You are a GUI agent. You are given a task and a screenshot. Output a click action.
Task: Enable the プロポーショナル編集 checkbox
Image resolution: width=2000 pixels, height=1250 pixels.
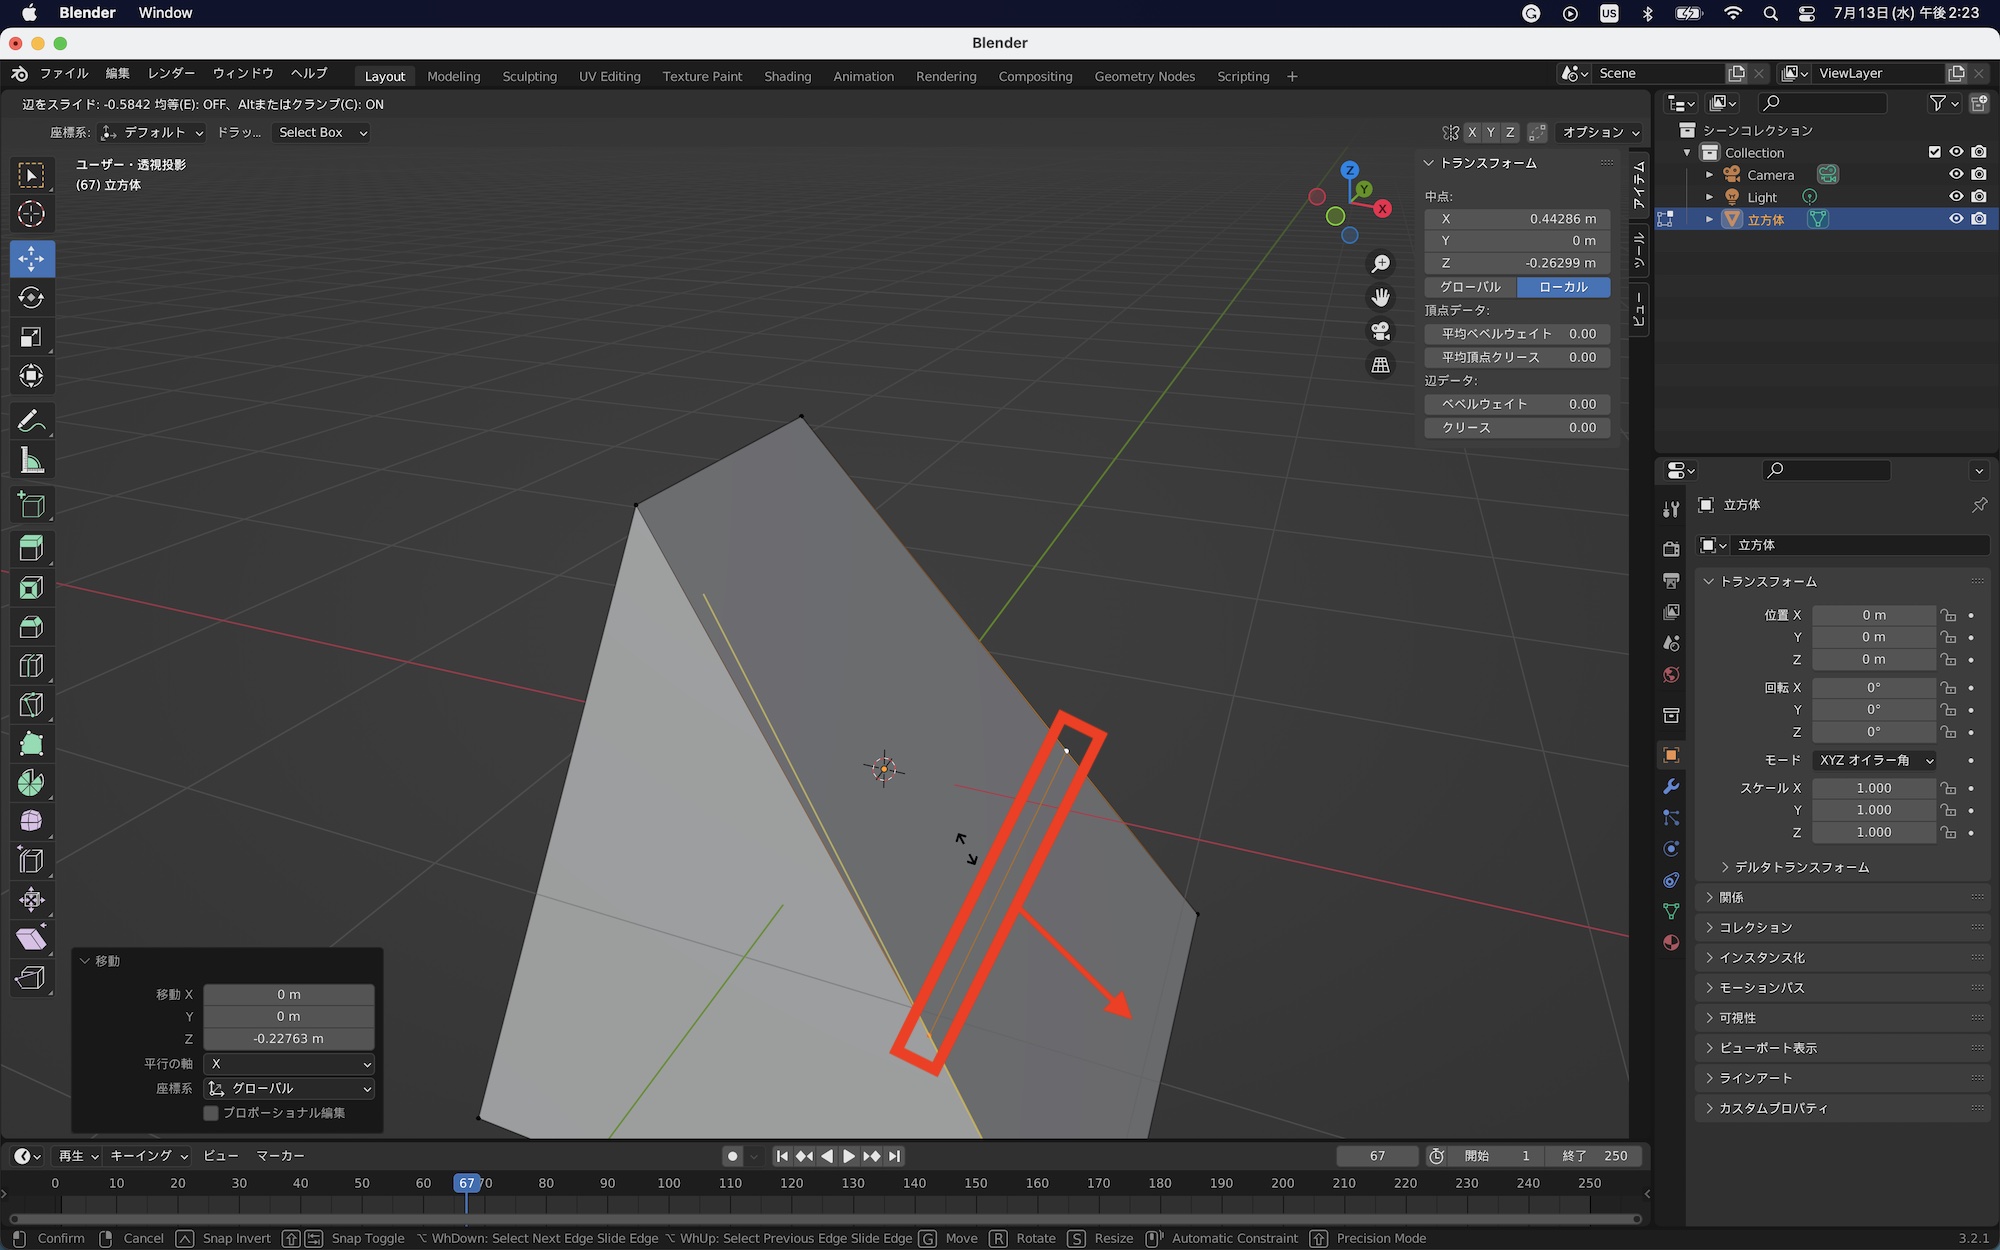point(211,1113)
